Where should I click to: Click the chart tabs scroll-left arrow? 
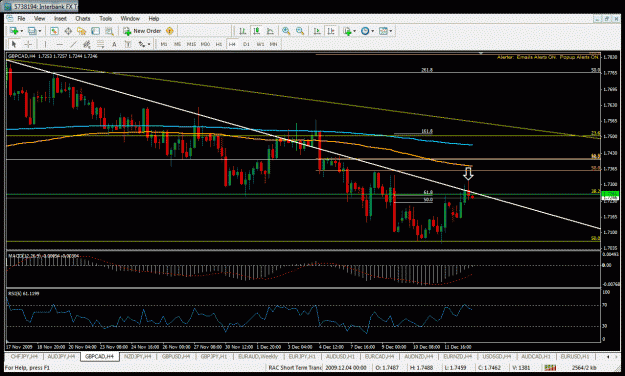(x=608, y=356)
